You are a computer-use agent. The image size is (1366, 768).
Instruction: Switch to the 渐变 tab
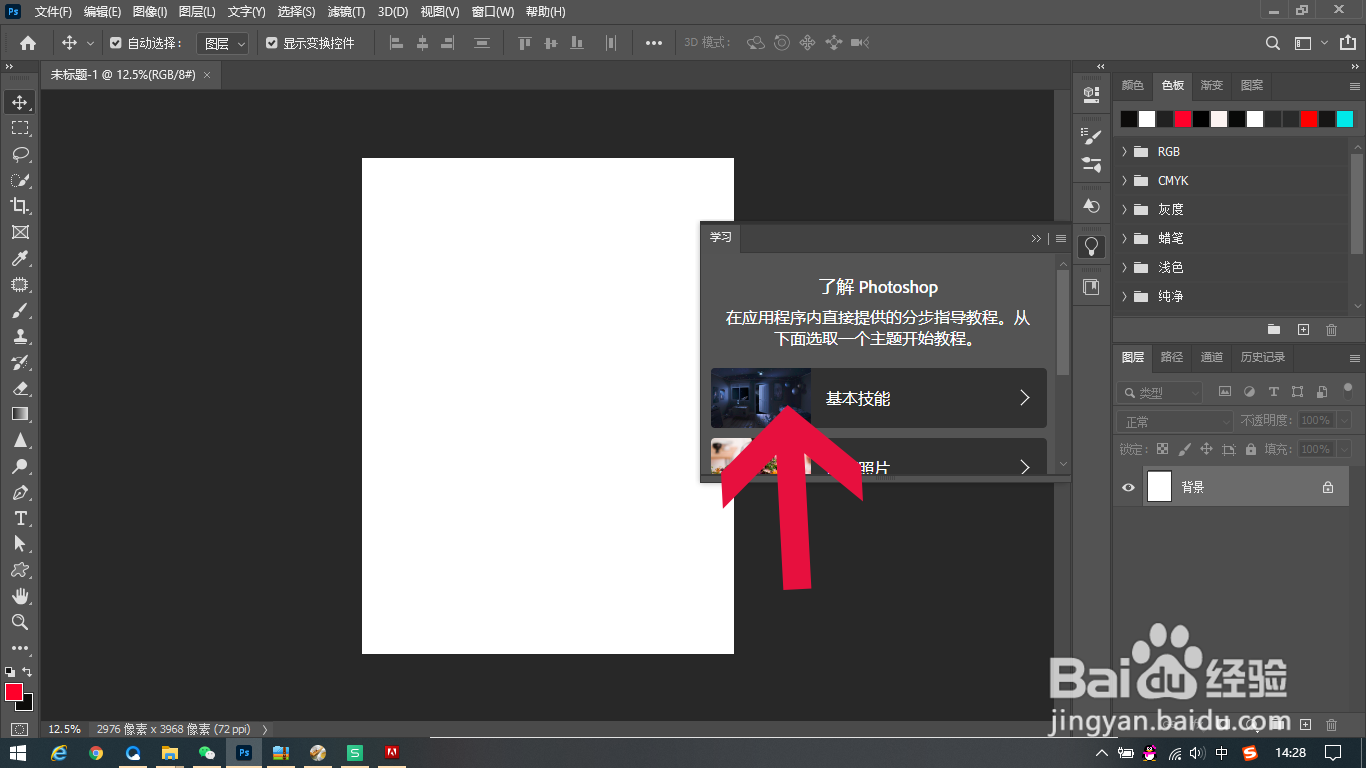point(1212,85)
